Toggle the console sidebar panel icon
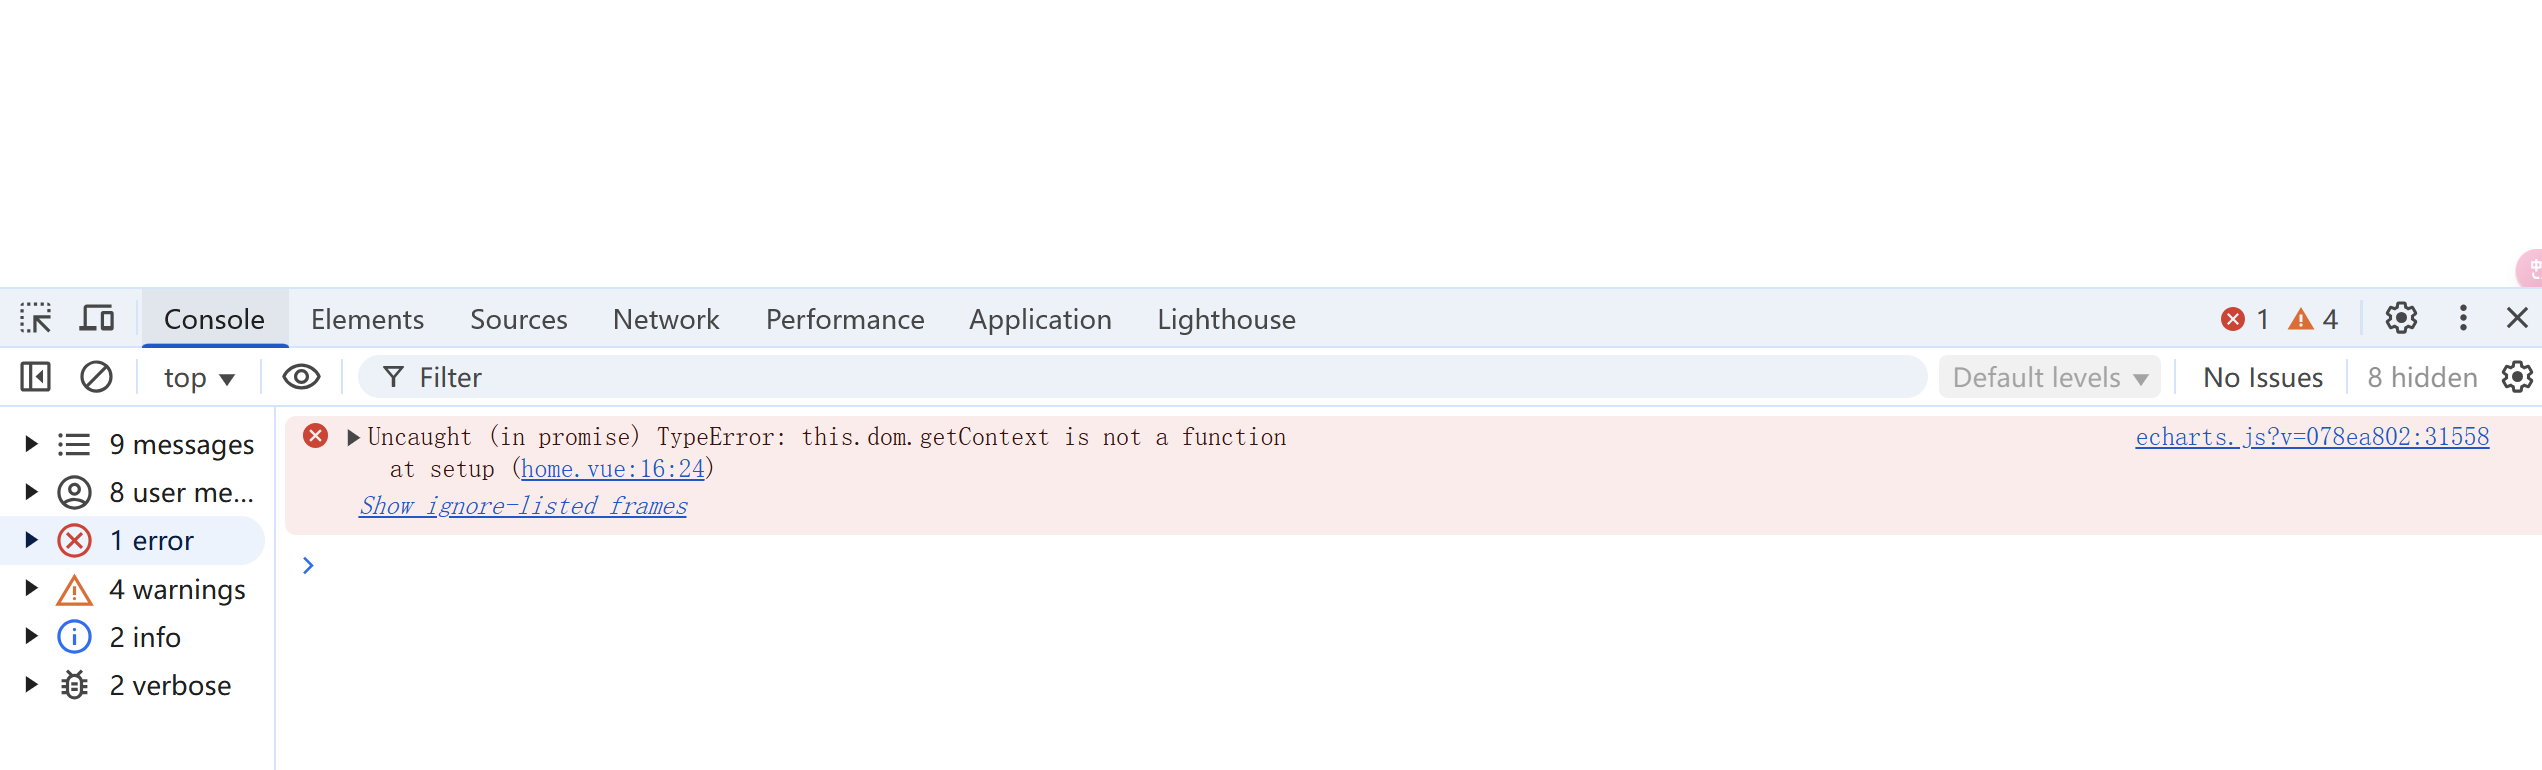This screenshot has width=2542, height=770. point(36,377)
